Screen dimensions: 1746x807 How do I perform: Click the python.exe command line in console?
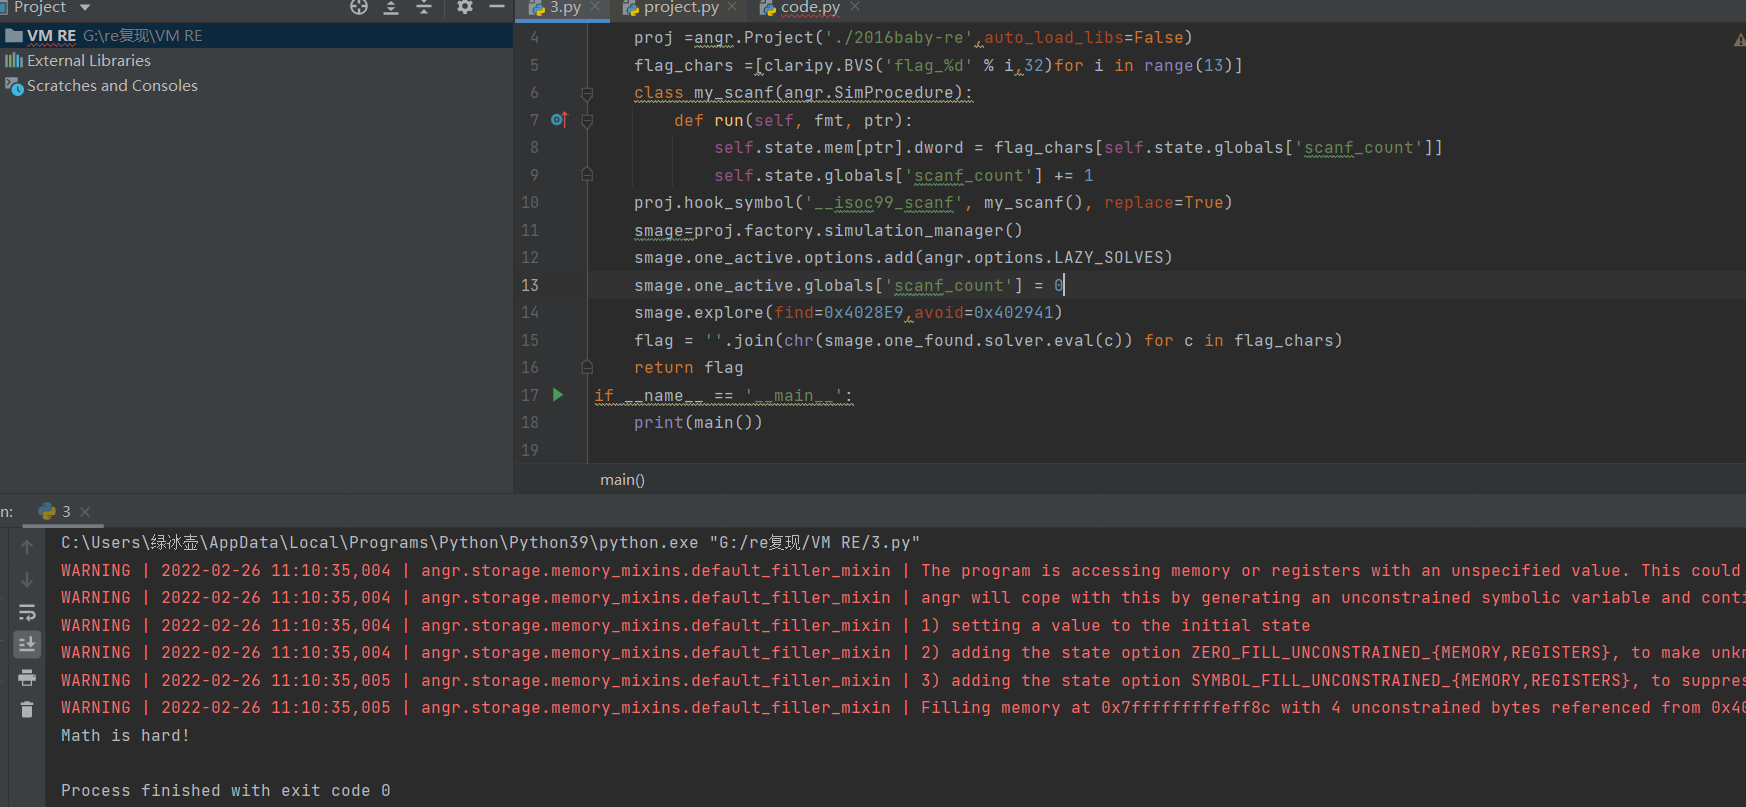click(490, 543)
